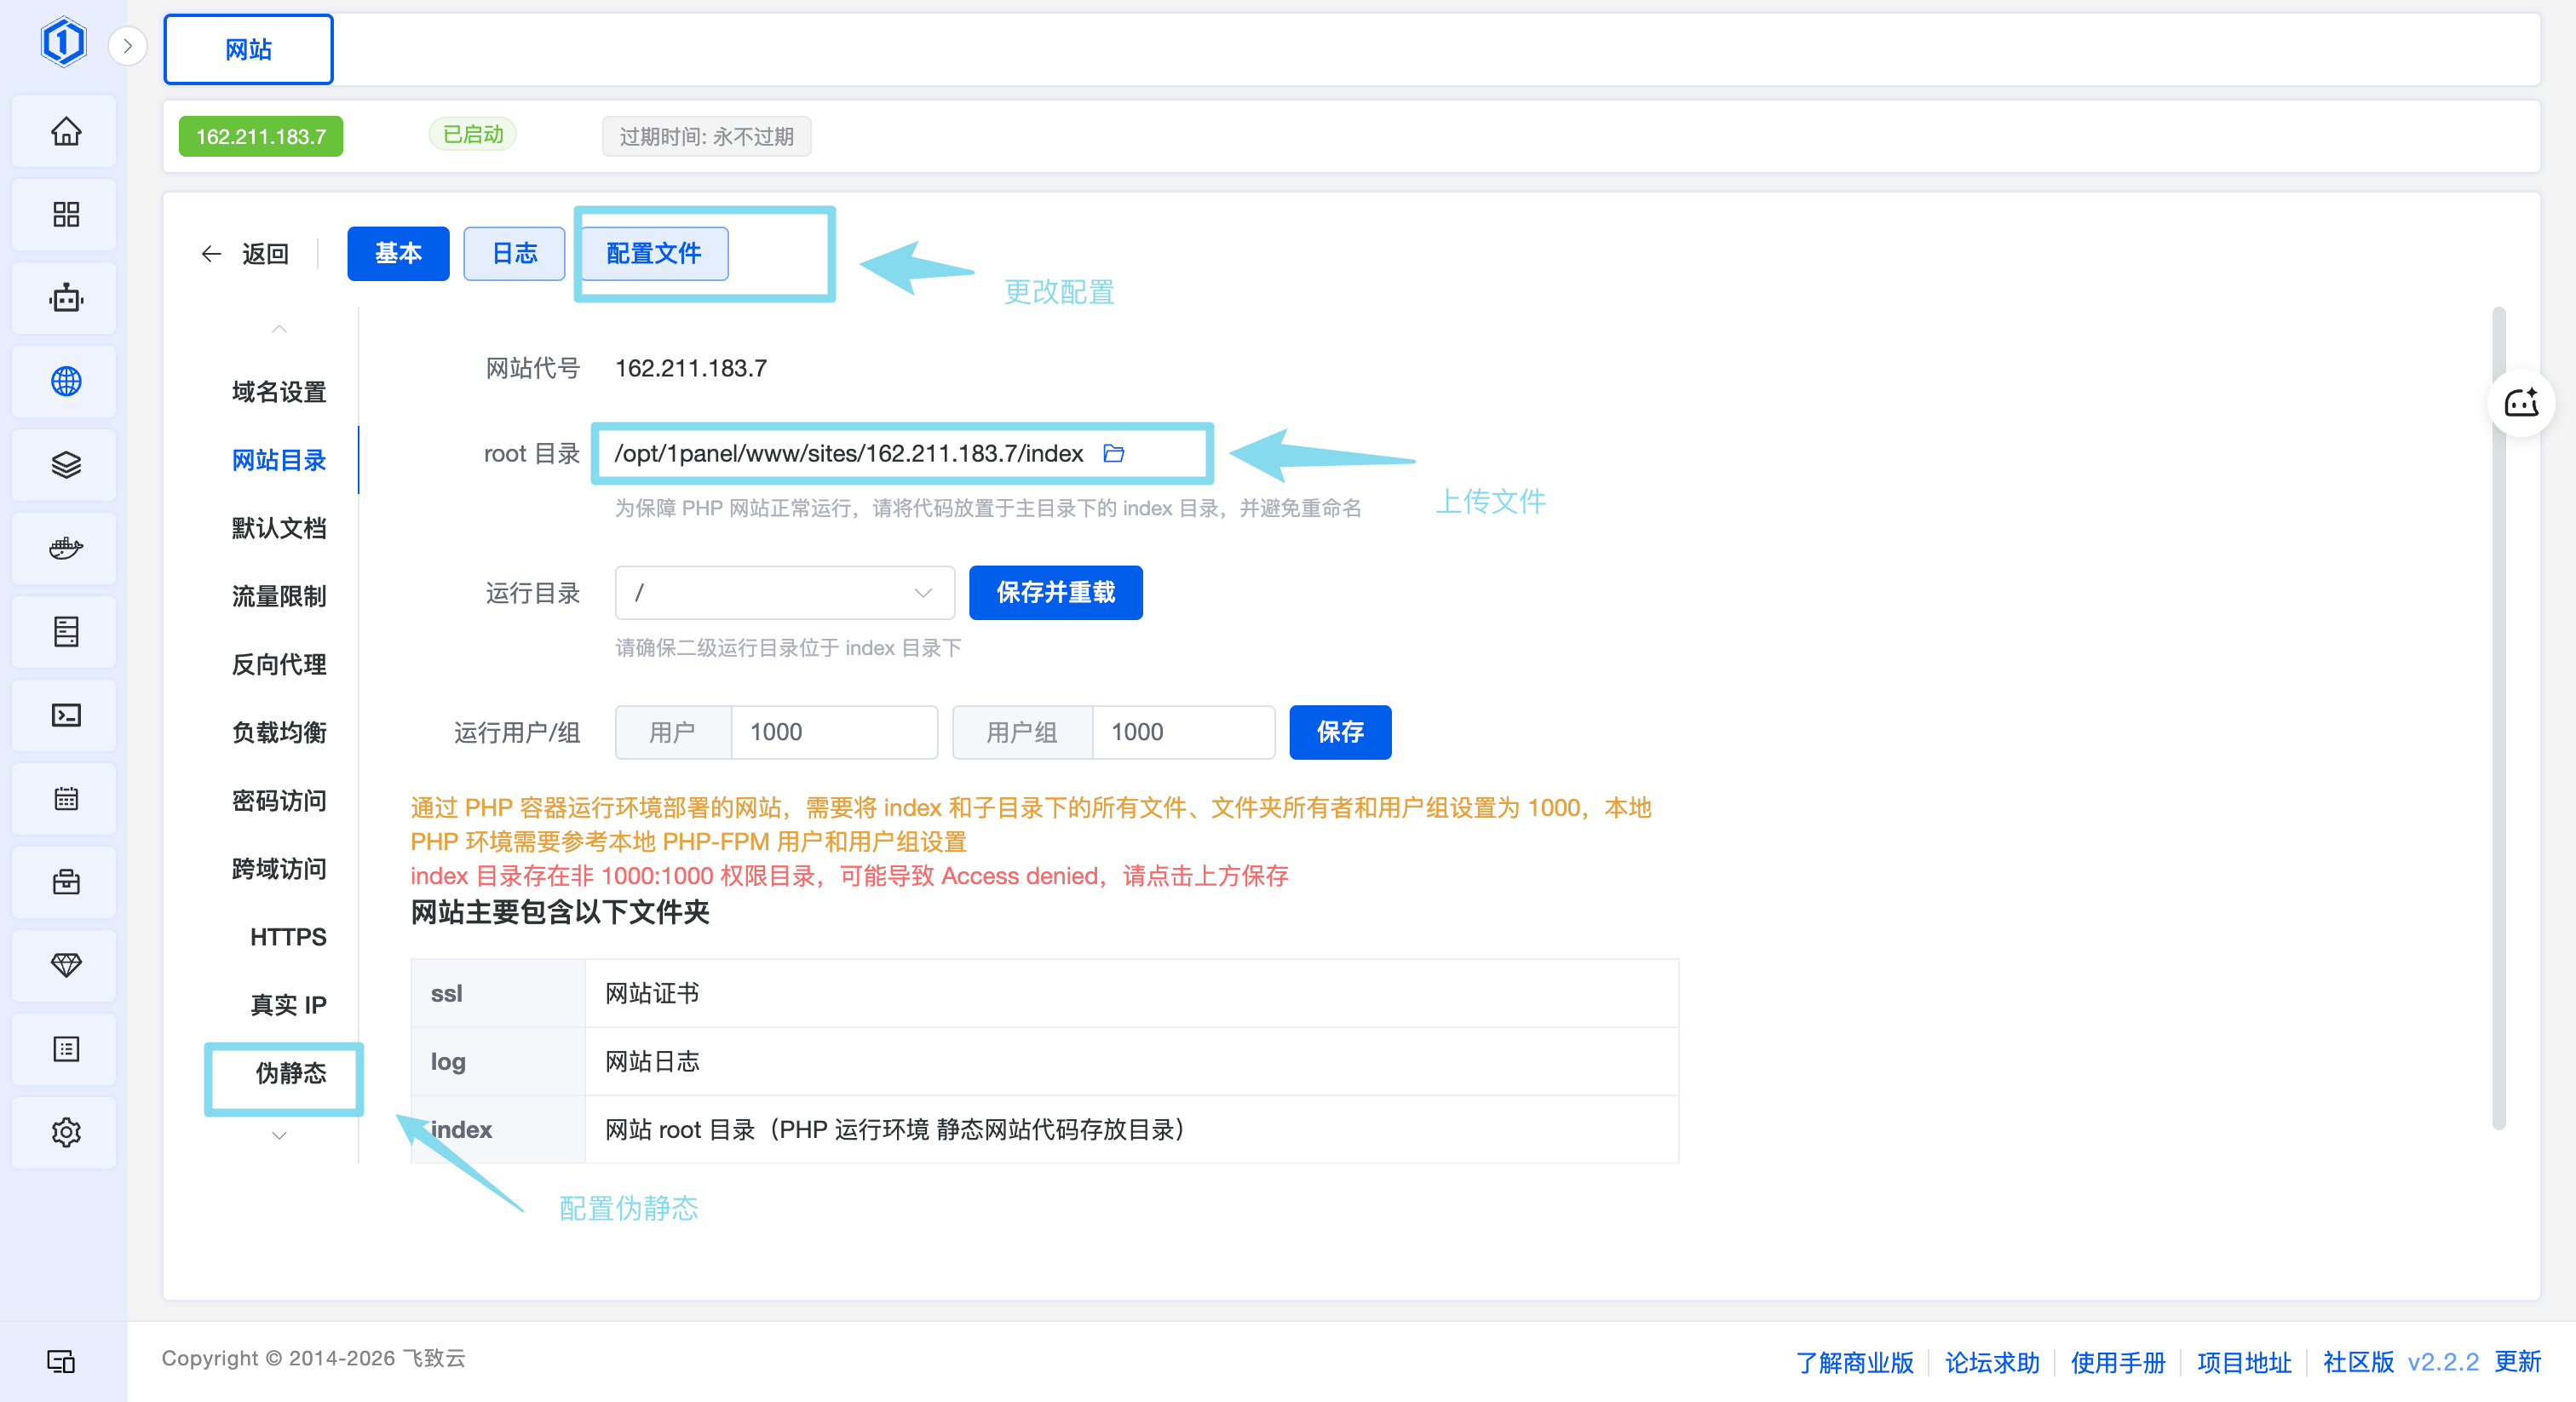
Task: Open the Settings gear icon in sidebar
Action: (66, 1132)
